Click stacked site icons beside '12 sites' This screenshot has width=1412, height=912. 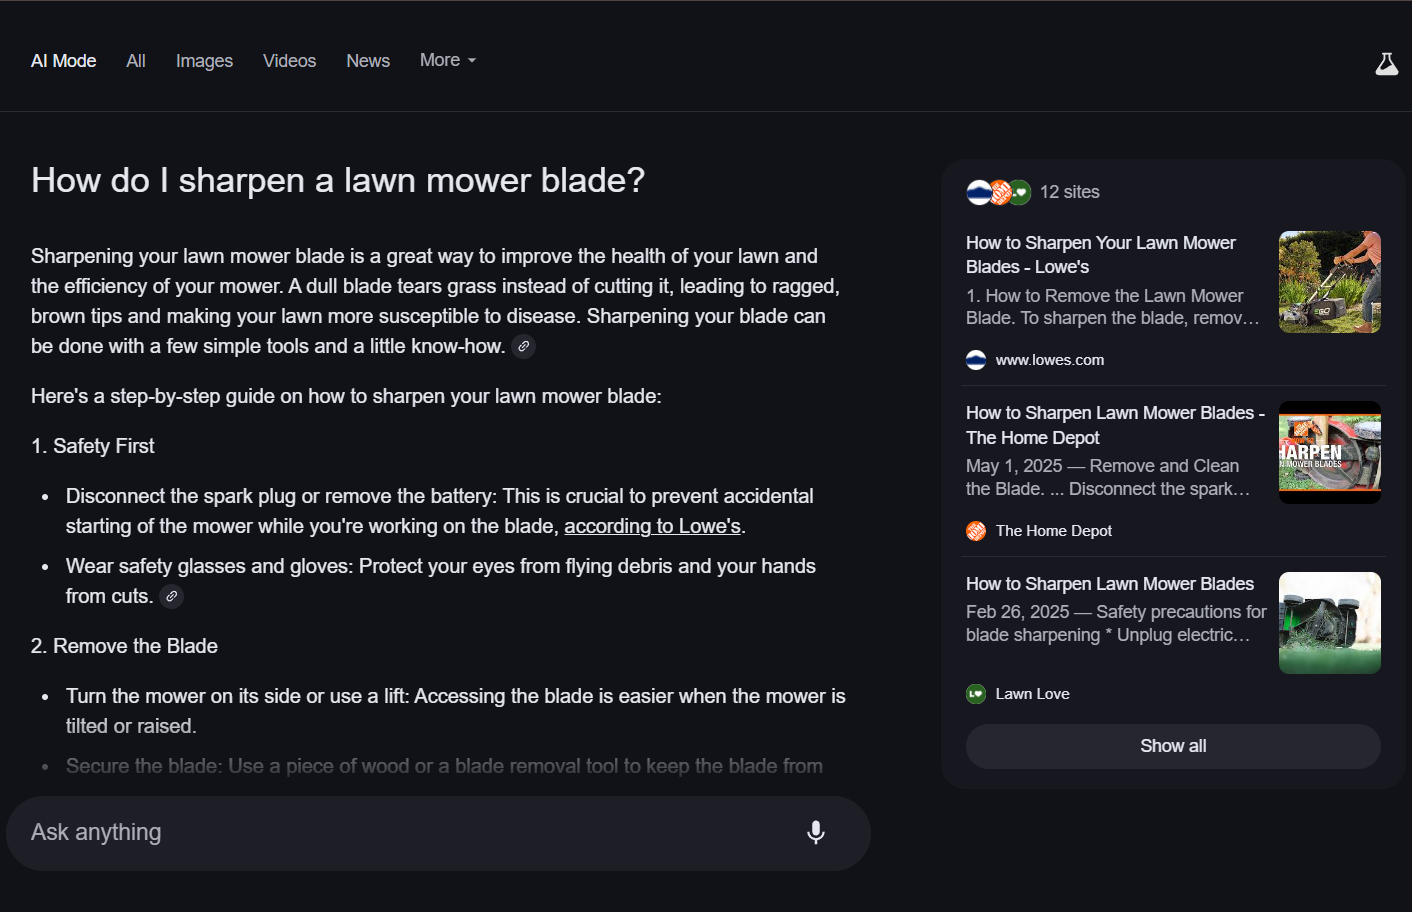[x=998, y=192]
